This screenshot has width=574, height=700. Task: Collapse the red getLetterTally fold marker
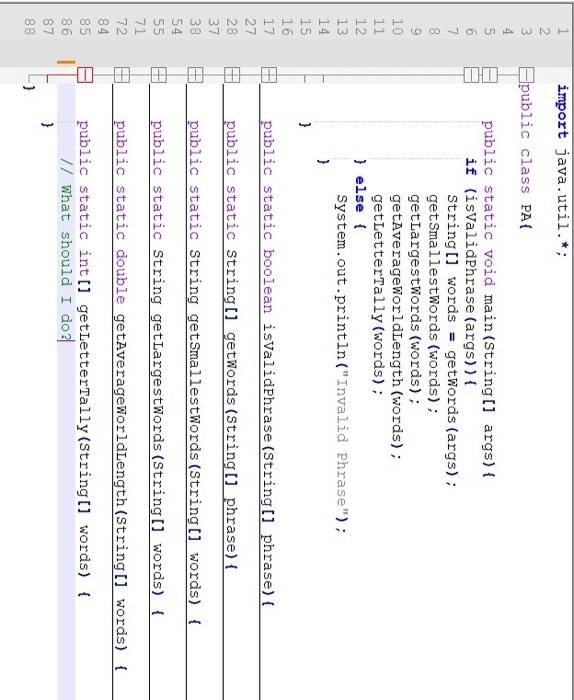pos(85,75)
